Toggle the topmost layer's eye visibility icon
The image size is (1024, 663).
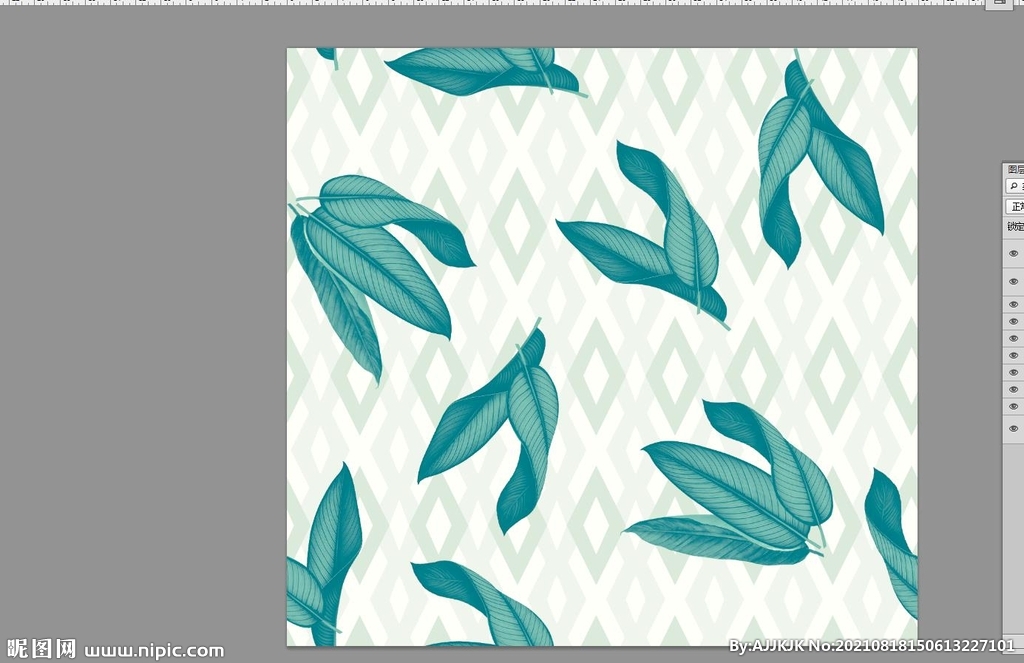(x=1014, y=253)
